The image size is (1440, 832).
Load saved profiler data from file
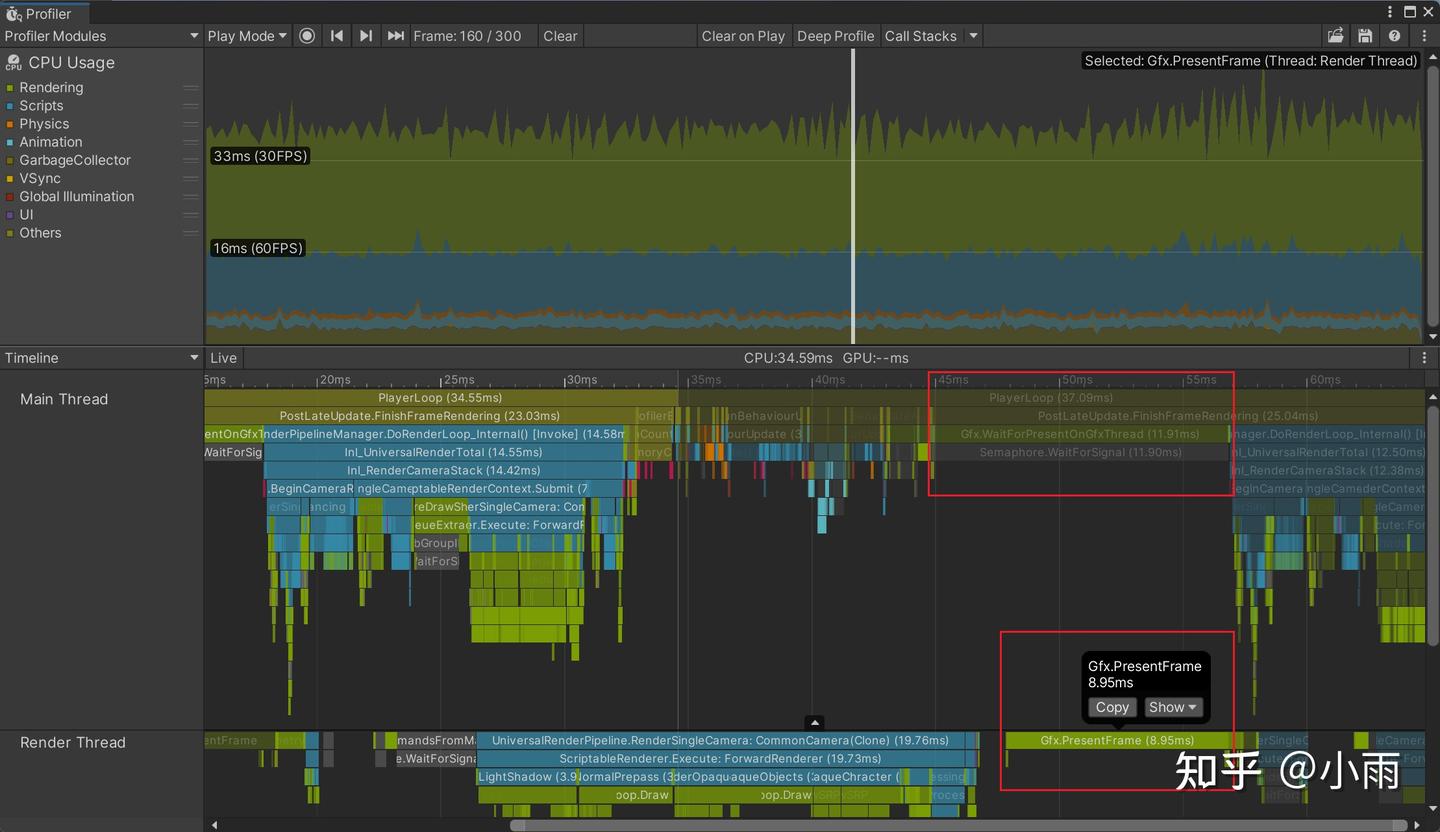pos(1336,36)
